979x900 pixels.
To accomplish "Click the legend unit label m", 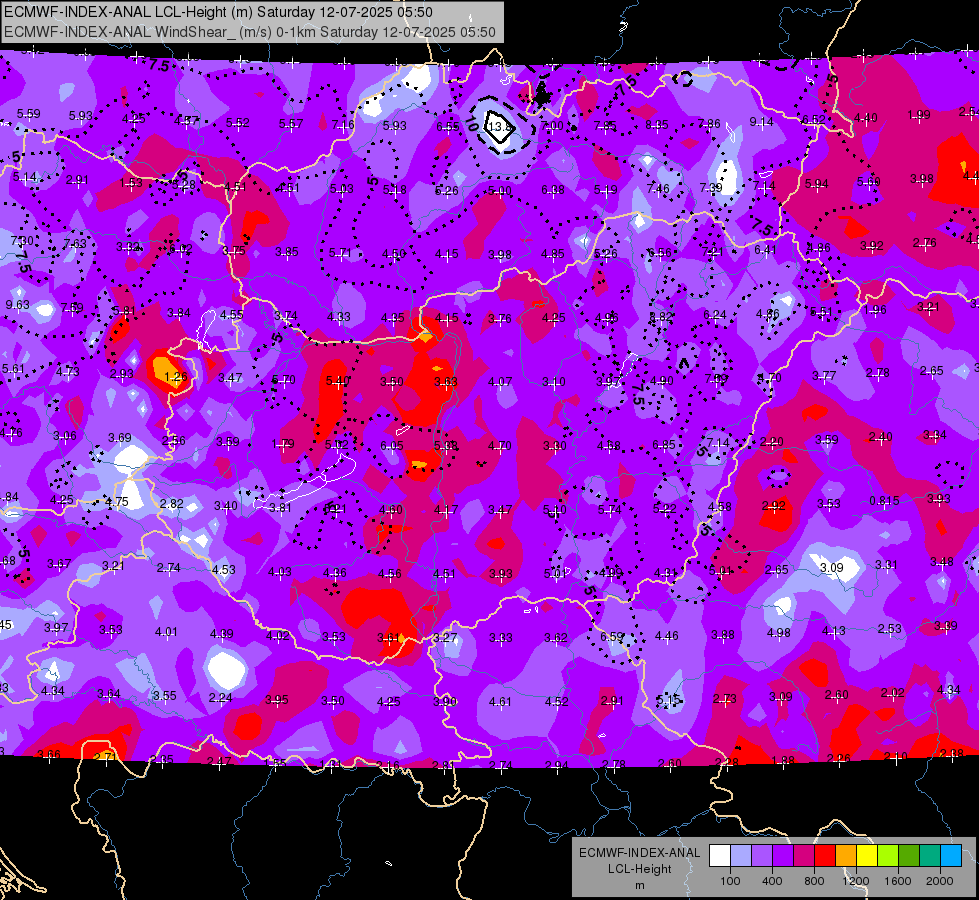I will pyautogui.click(x=639, y=886).
